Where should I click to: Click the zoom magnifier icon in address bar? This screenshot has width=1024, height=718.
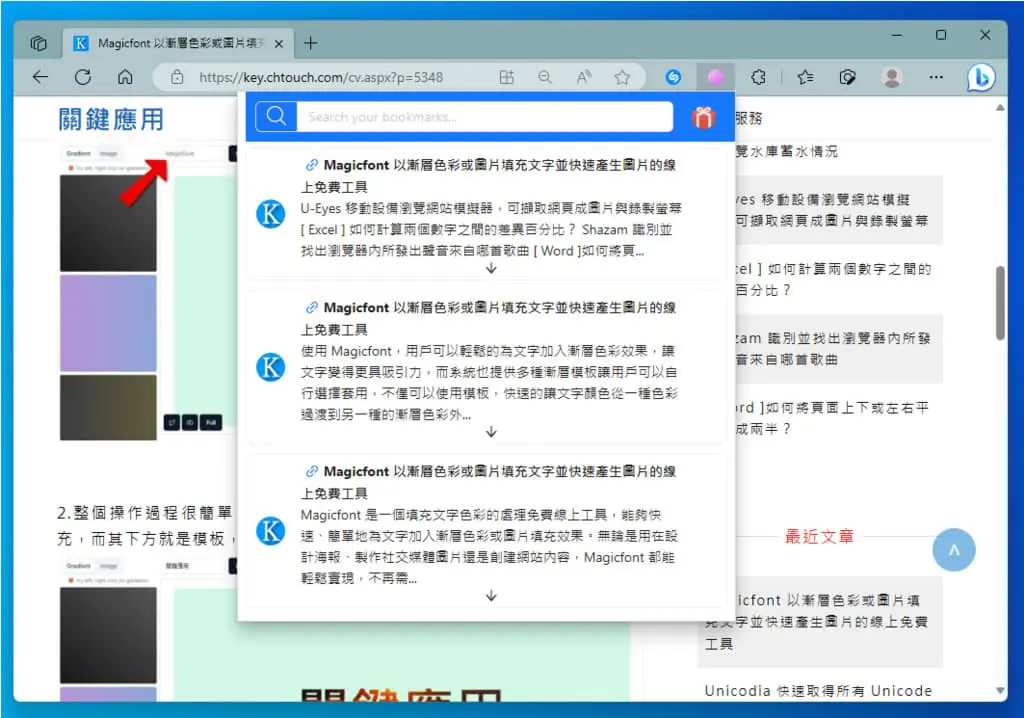[x=545, y=77]
